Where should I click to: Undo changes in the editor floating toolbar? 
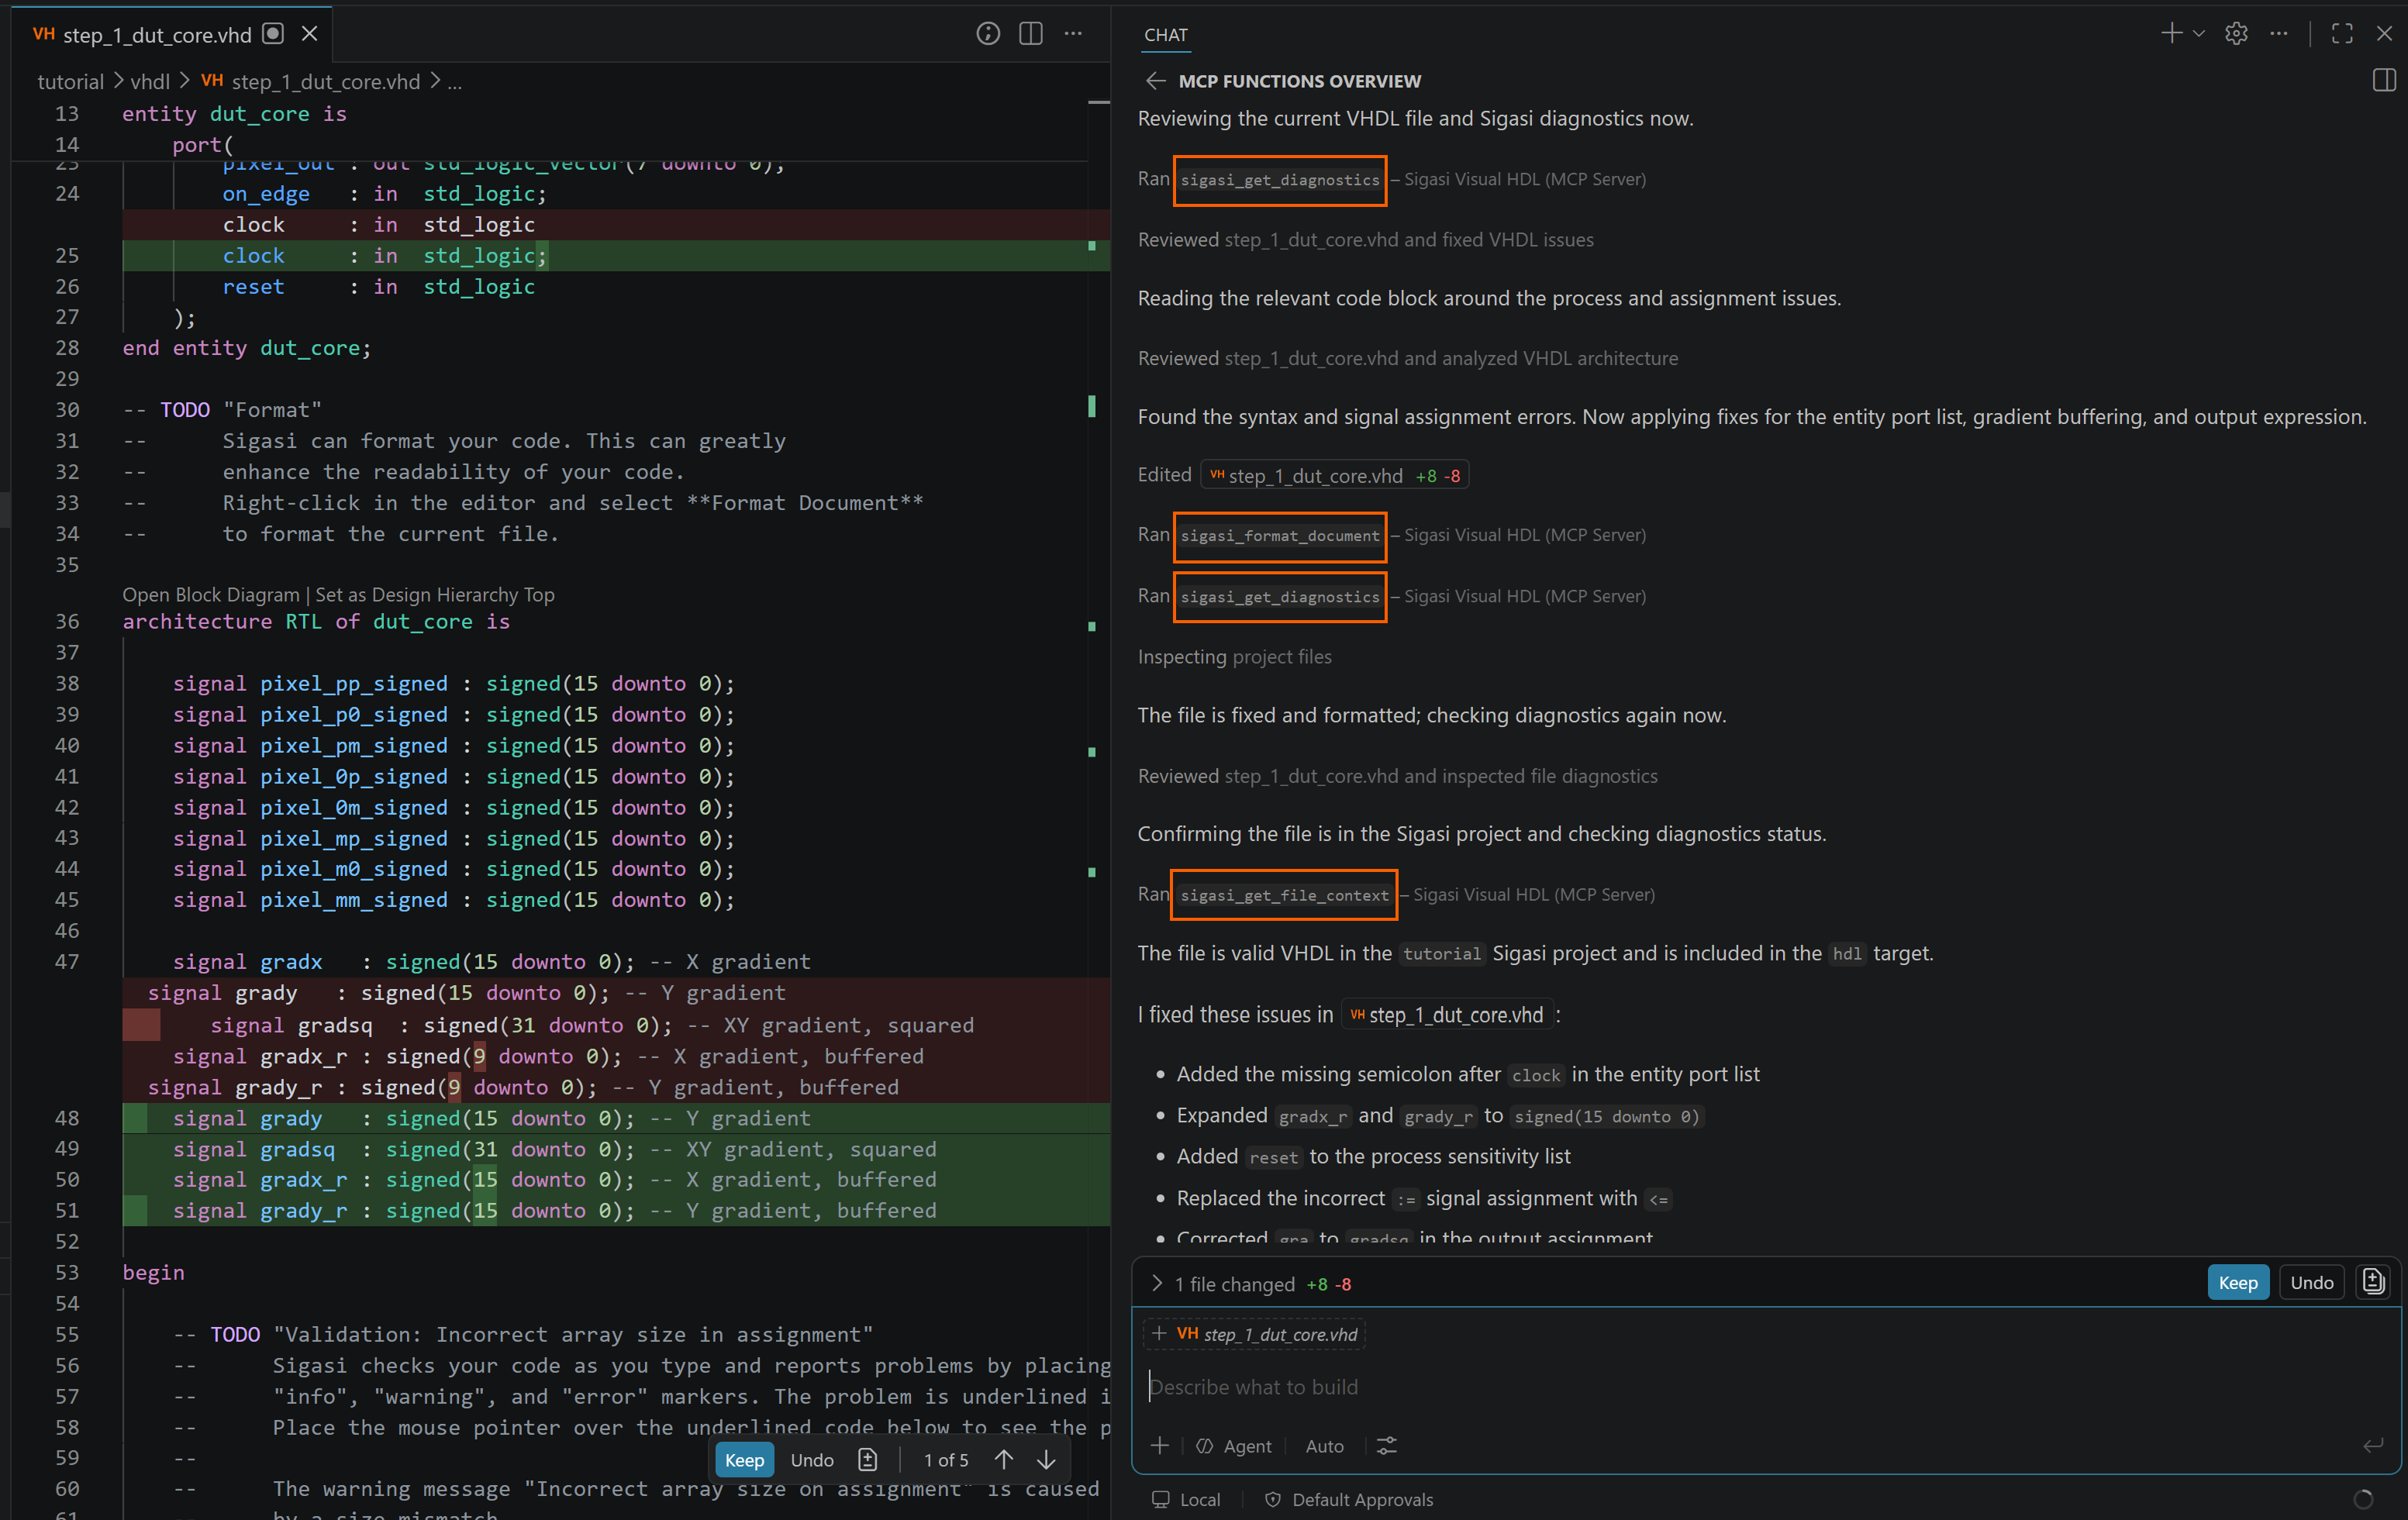(812, 1460)
